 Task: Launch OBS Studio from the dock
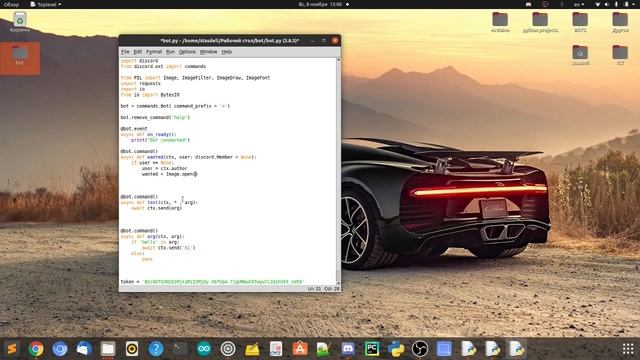420,349
